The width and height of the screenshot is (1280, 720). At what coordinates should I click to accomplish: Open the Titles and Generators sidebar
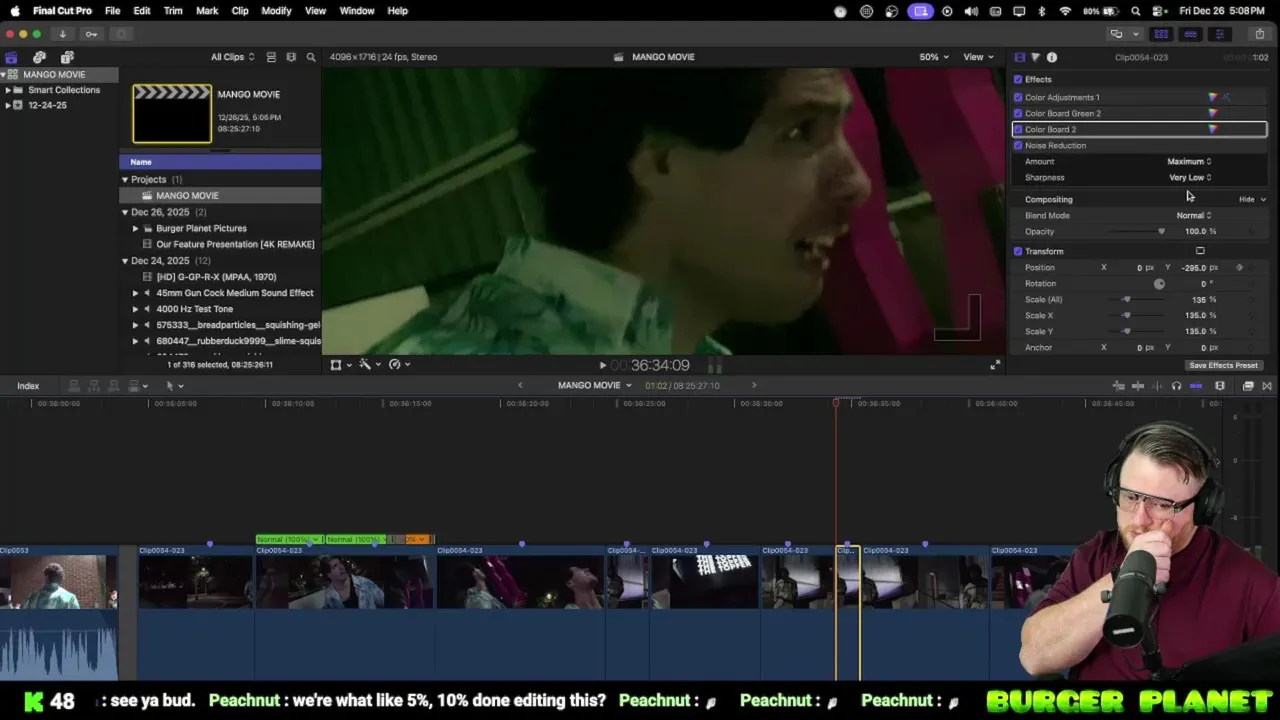67,57
